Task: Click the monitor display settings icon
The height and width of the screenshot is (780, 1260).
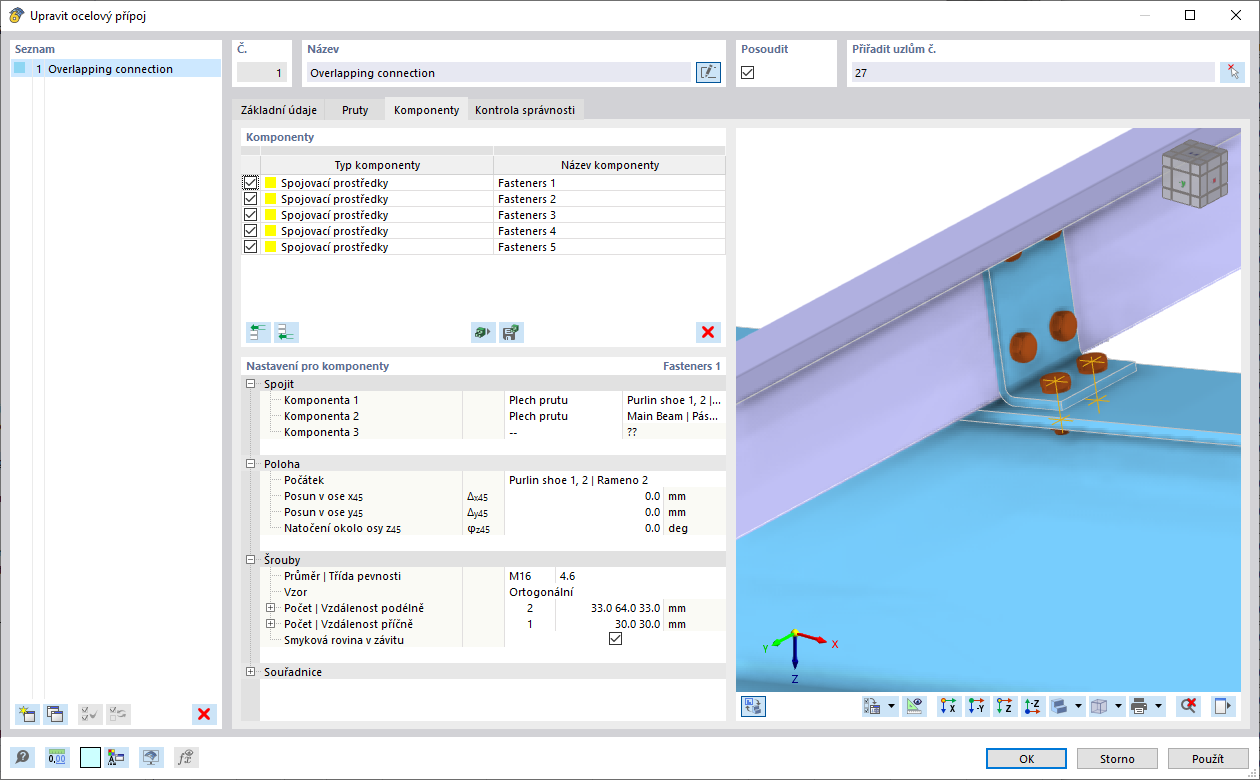Action: [151, 758]
